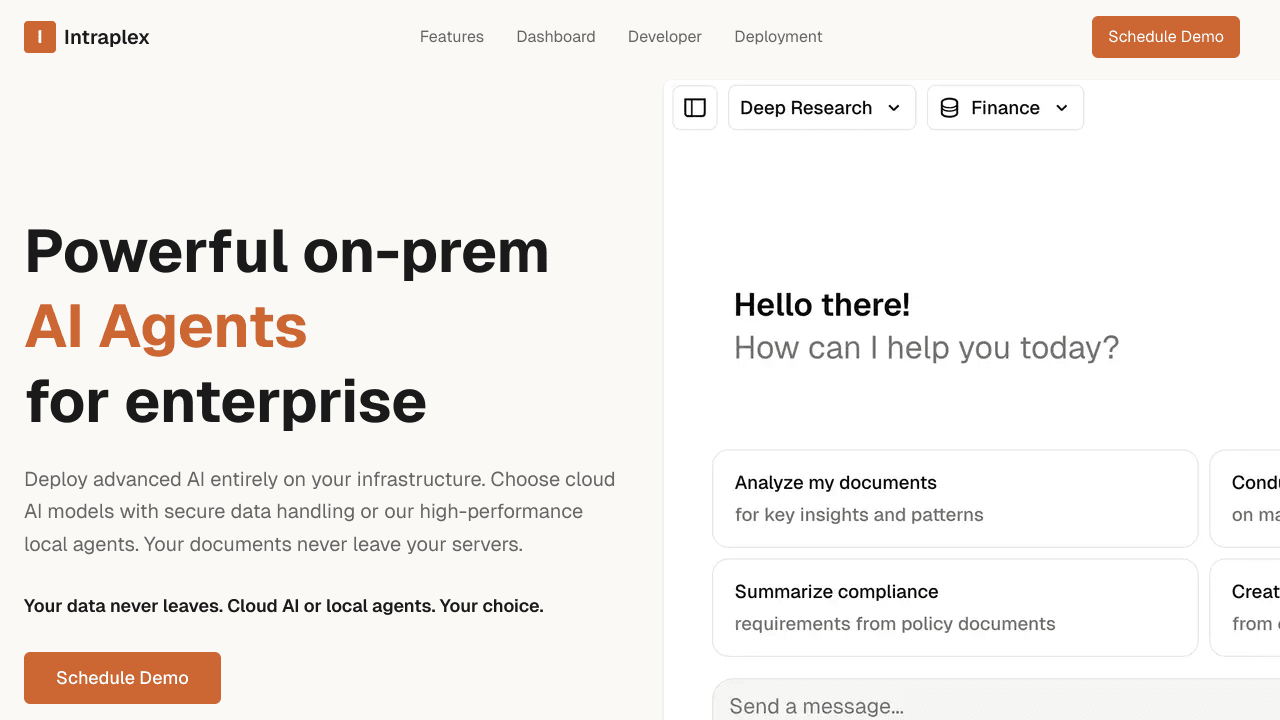This screenshot has width=1280, height=720.
Task: Click Schedule Demo button below hero text
Action: coord(122,678)
